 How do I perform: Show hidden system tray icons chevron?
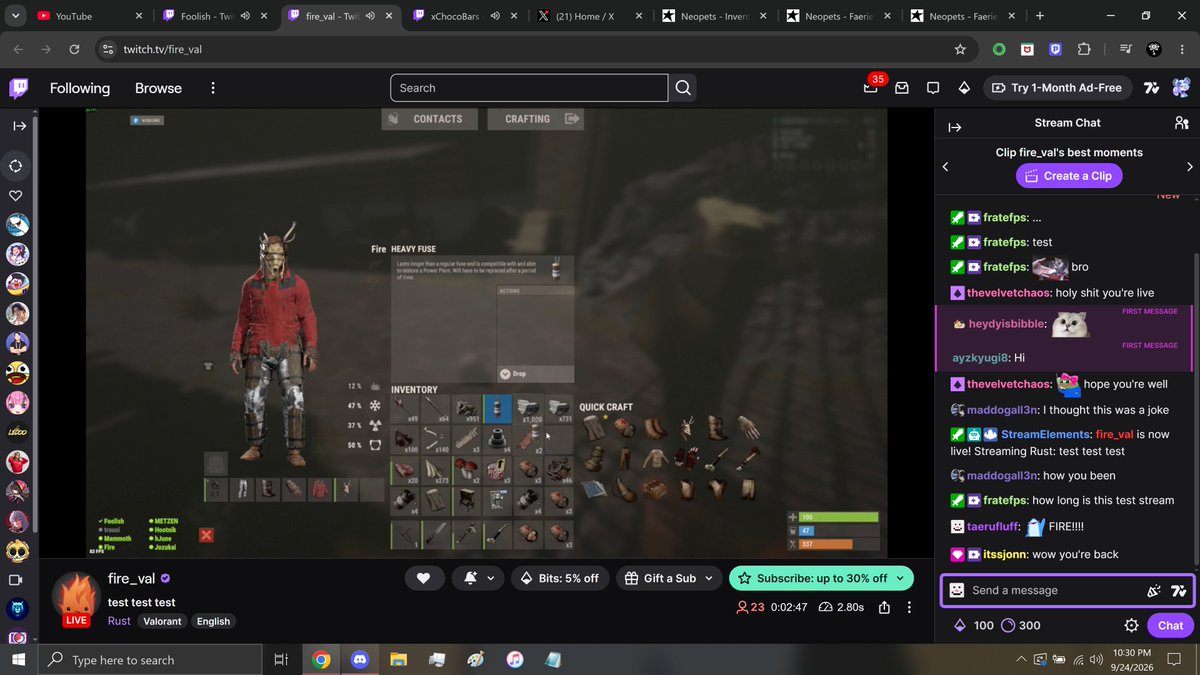click(x=1021, y=660)
